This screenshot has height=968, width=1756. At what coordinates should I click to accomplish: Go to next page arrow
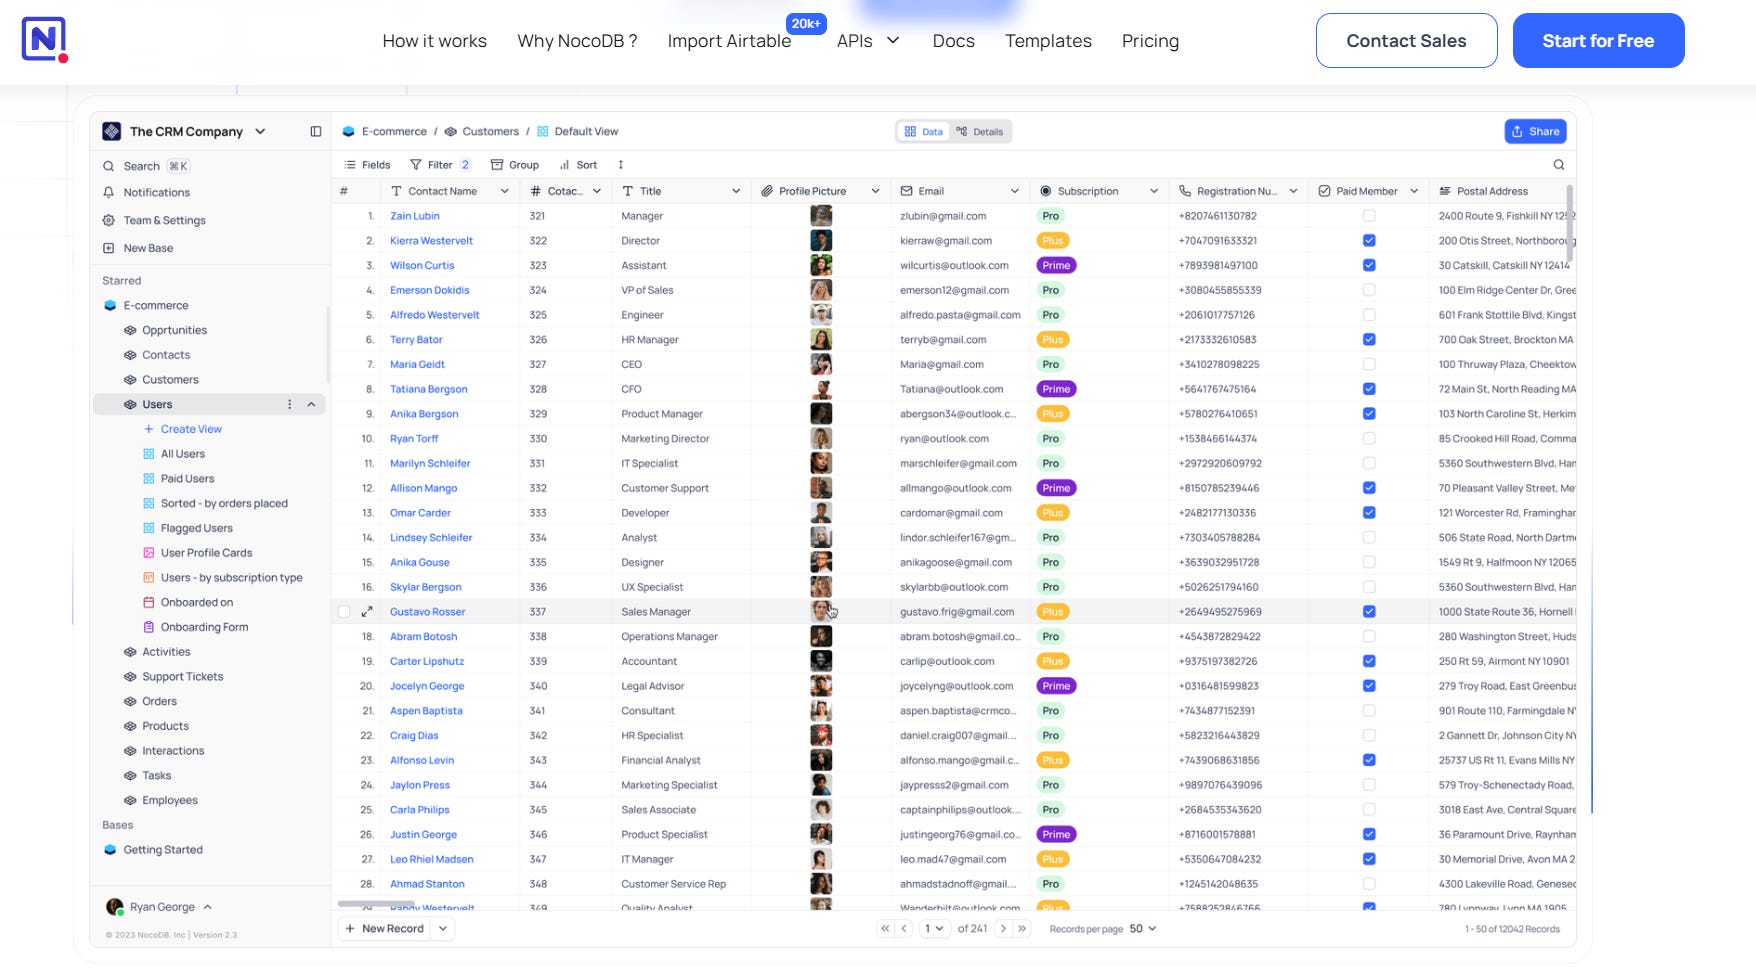tap(1003, 929)
